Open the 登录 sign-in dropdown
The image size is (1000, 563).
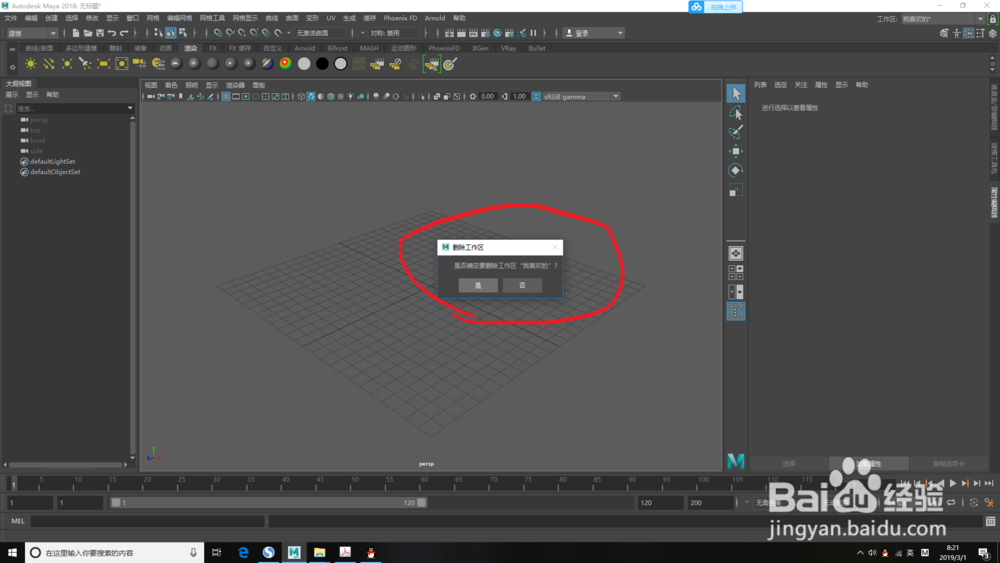click(x=594, y=33)
